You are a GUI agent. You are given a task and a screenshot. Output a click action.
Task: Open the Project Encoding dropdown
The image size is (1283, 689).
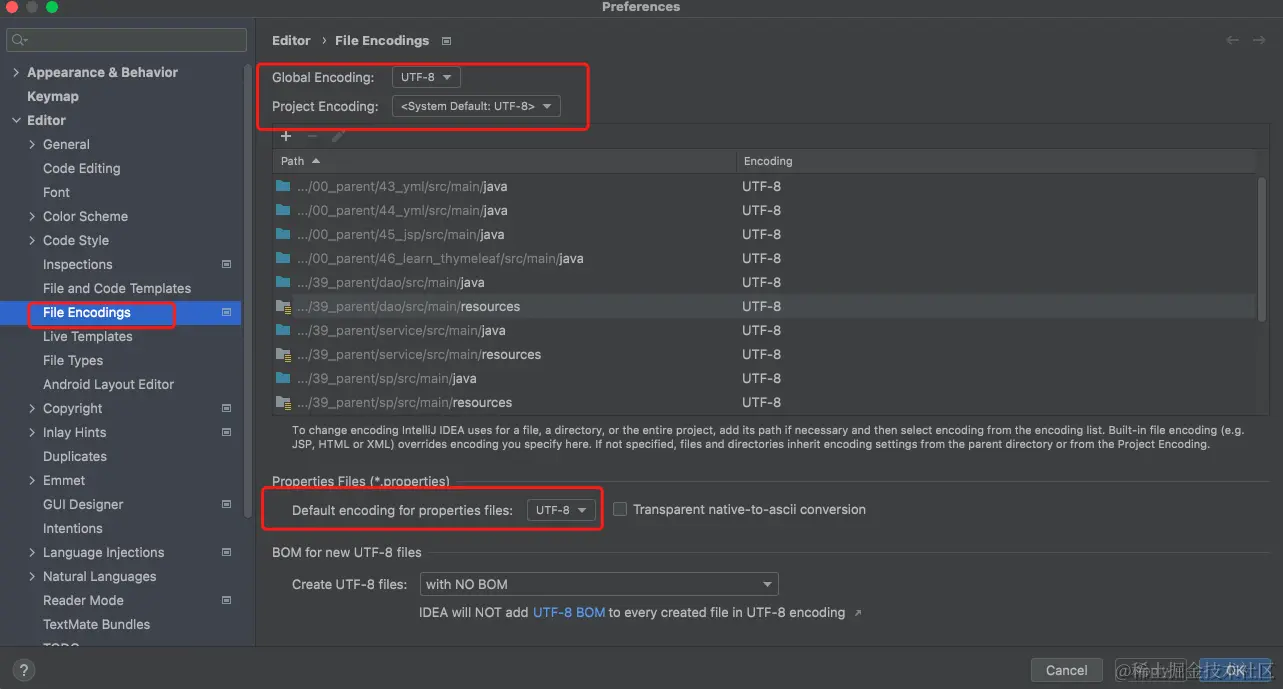pyautogui.click(x=476, y=106)
